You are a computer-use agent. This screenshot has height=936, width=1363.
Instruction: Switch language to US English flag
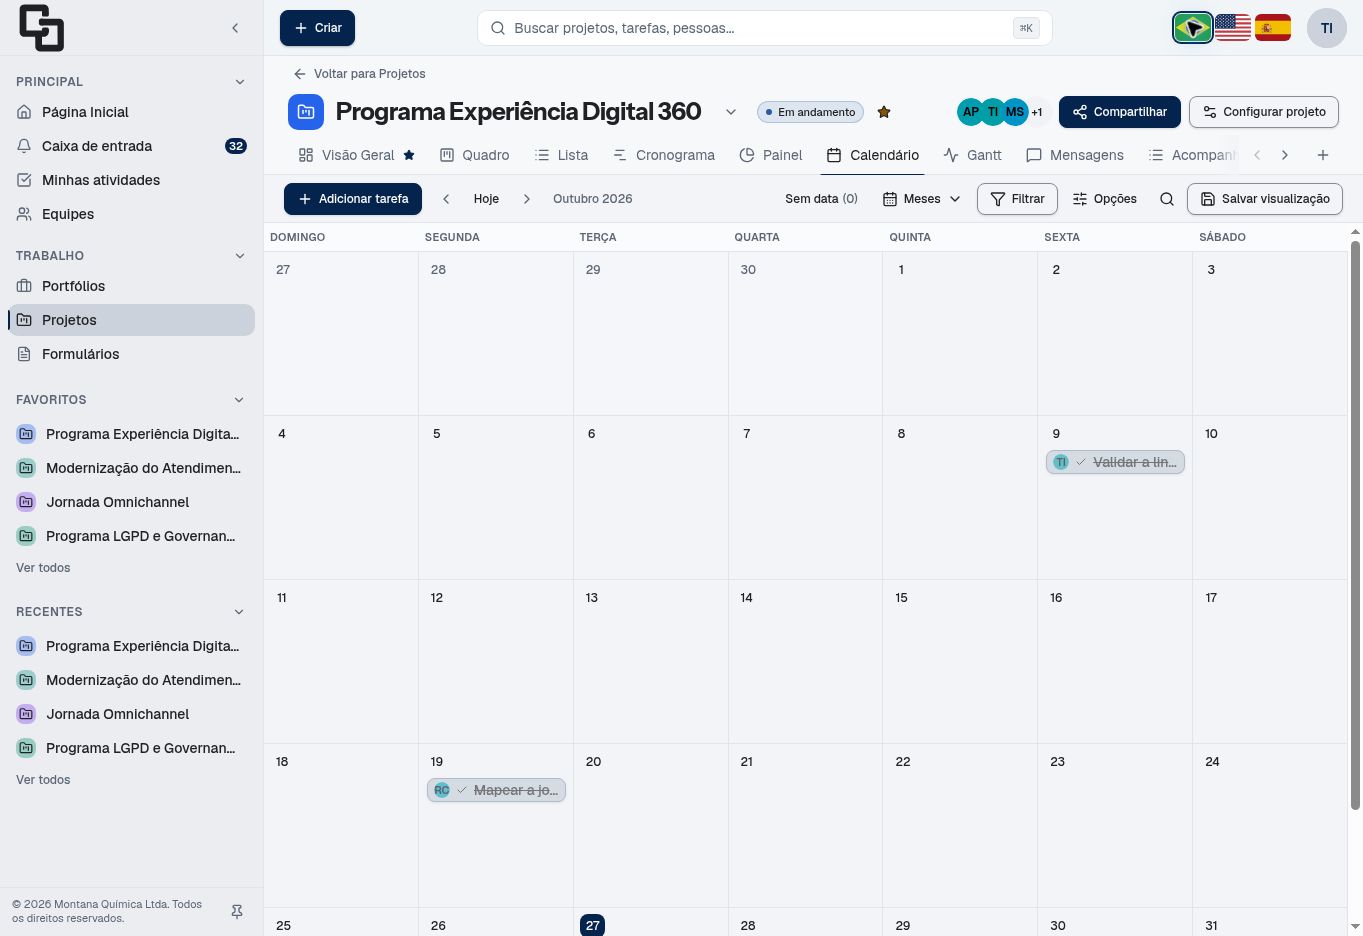pyautogui.click(x=1233, y=28)
